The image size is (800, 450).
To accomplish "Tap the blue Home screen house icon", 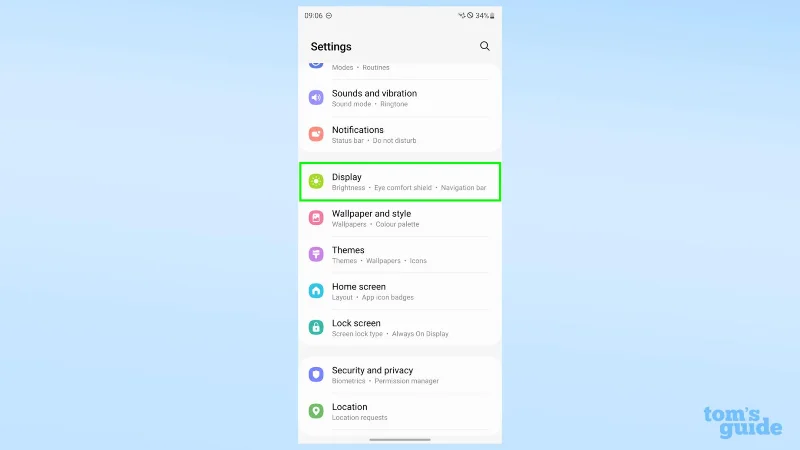I will point(316,291).
